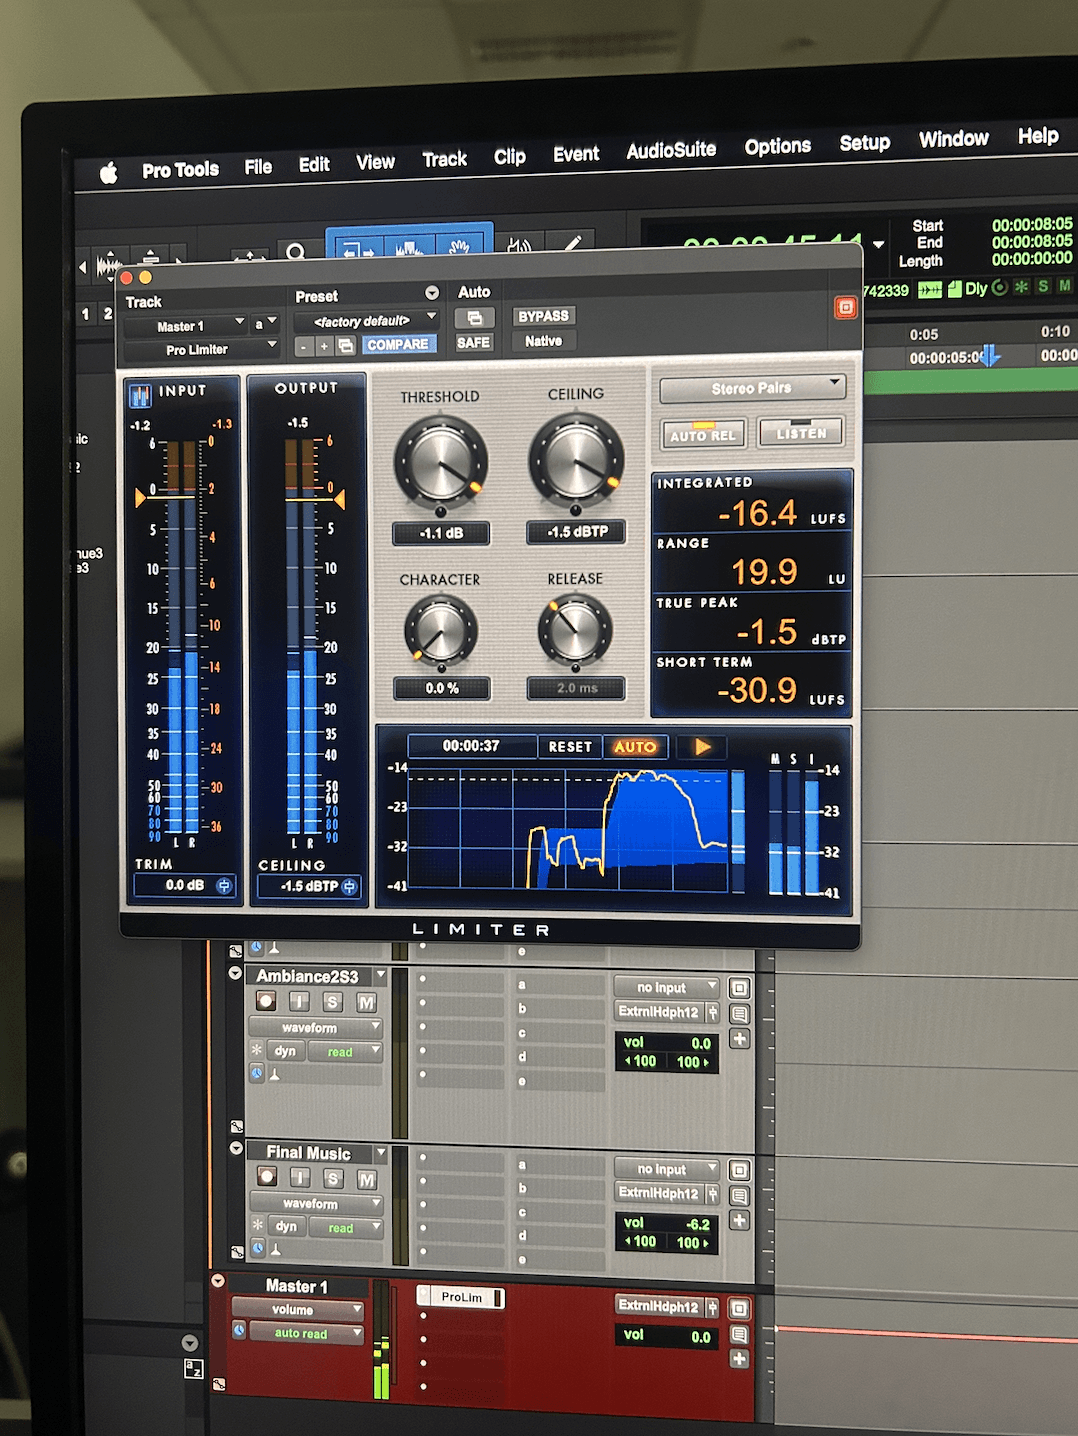Click previous preset minus button
This screenshot has width=1078, height=1436.
(304, 346)
